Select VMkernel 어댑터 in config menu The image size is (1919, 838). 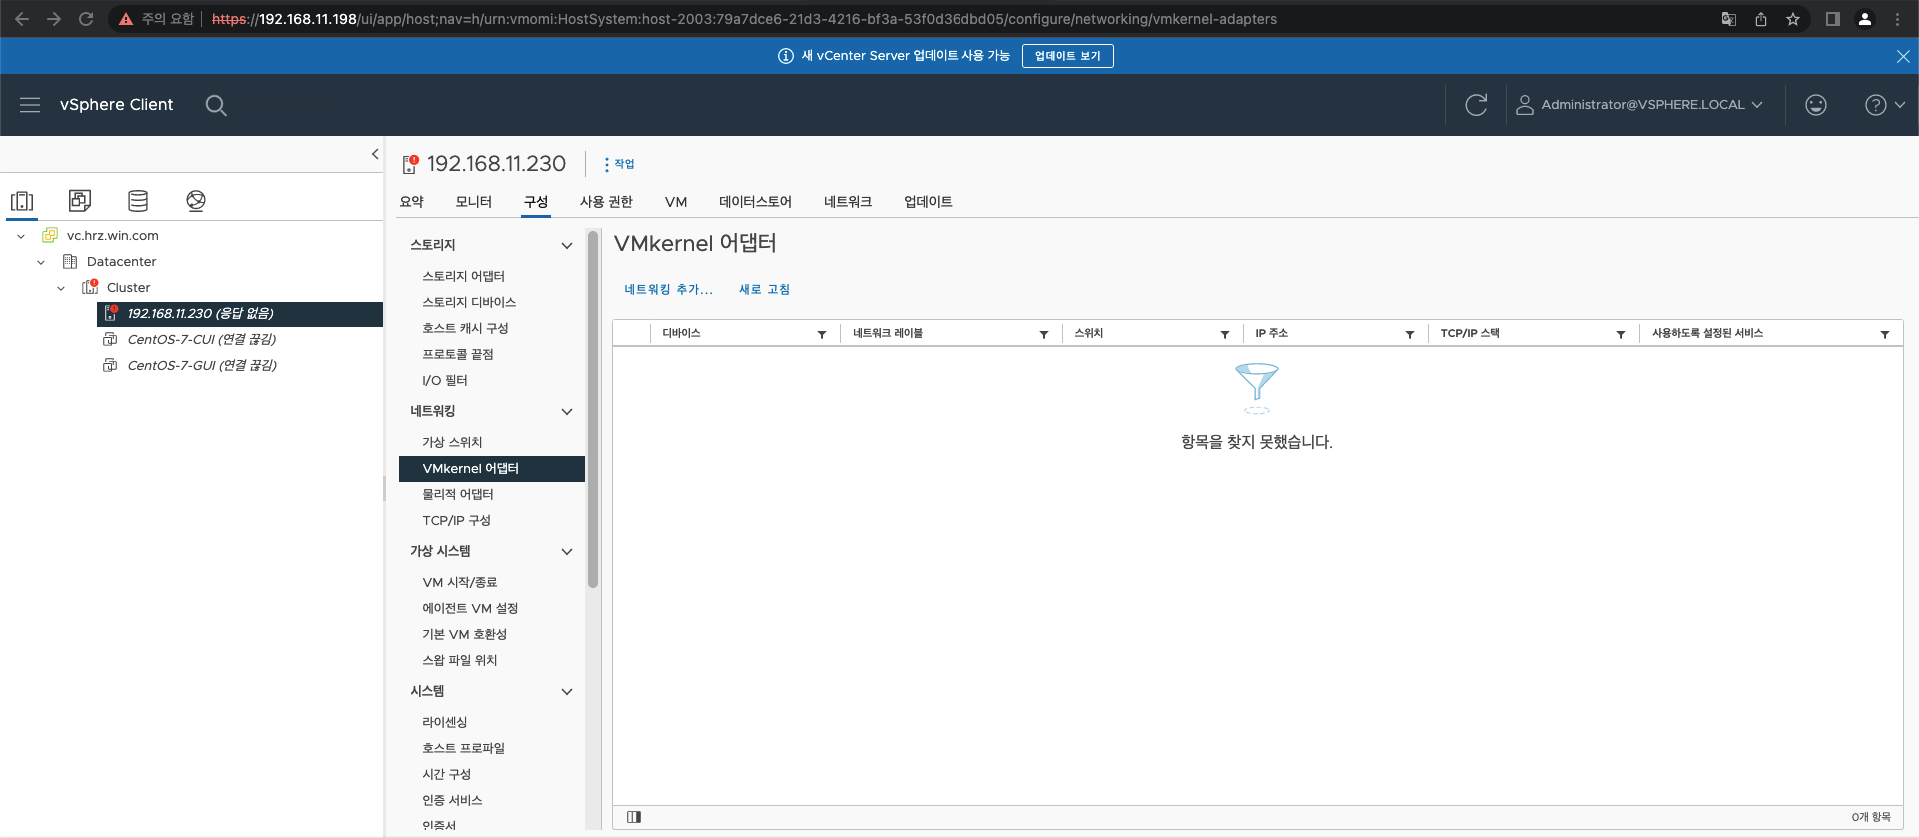(491, 469)
